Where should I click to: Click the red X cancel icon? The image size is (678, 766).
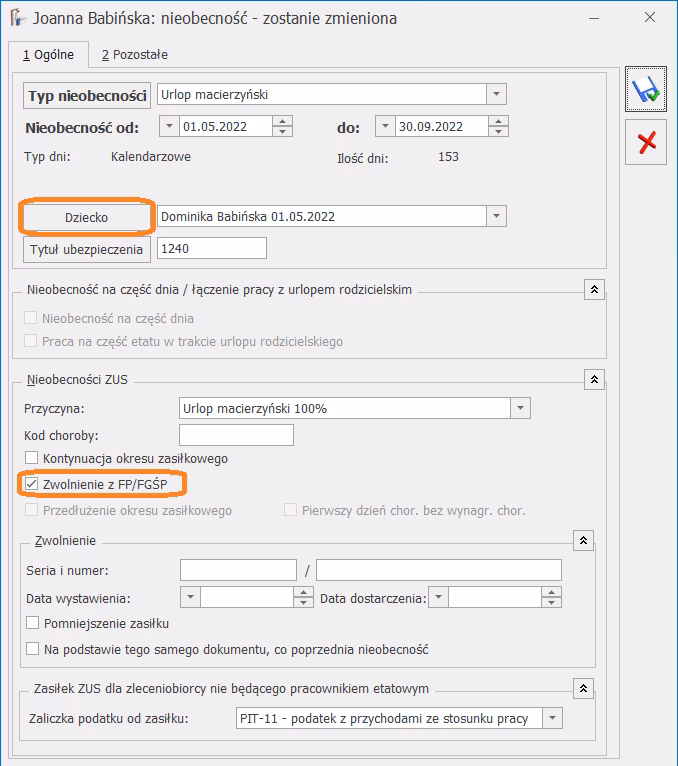click(x=646, y=142)
